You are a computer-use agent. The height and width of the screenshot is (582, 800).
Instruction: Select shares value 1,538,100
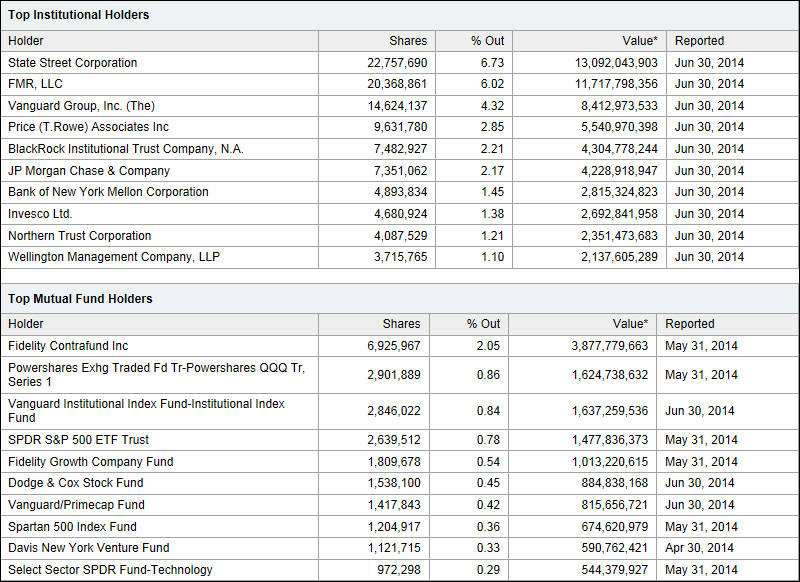click(394, 483)
